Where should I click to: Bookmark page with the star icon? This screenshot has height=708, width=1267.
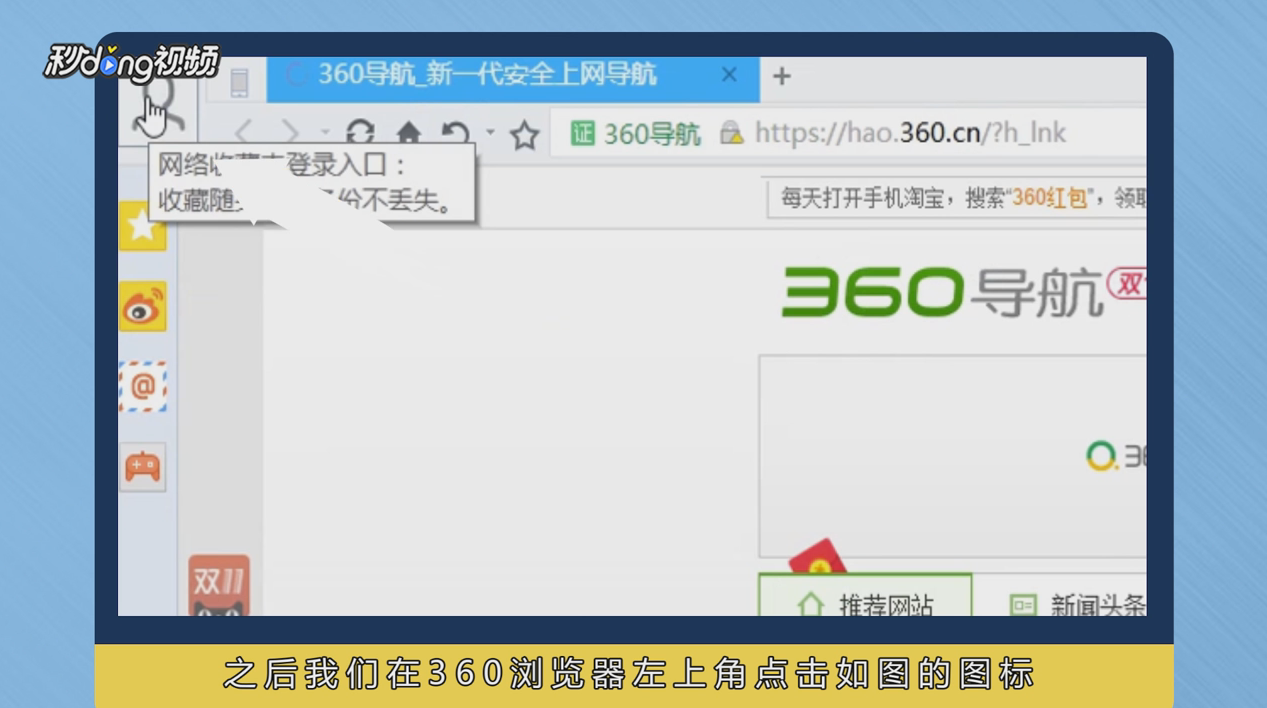pos(525,134)
